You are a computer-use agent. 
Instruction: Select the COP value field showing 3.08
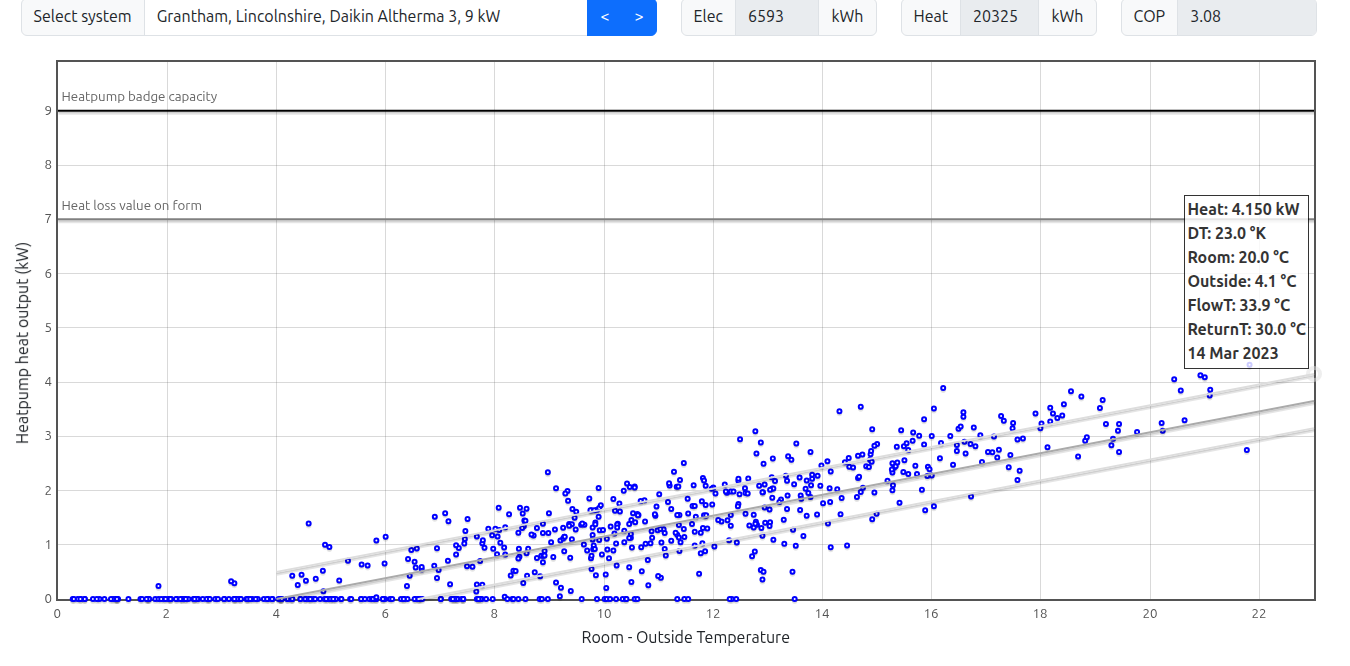point(1245,17)
